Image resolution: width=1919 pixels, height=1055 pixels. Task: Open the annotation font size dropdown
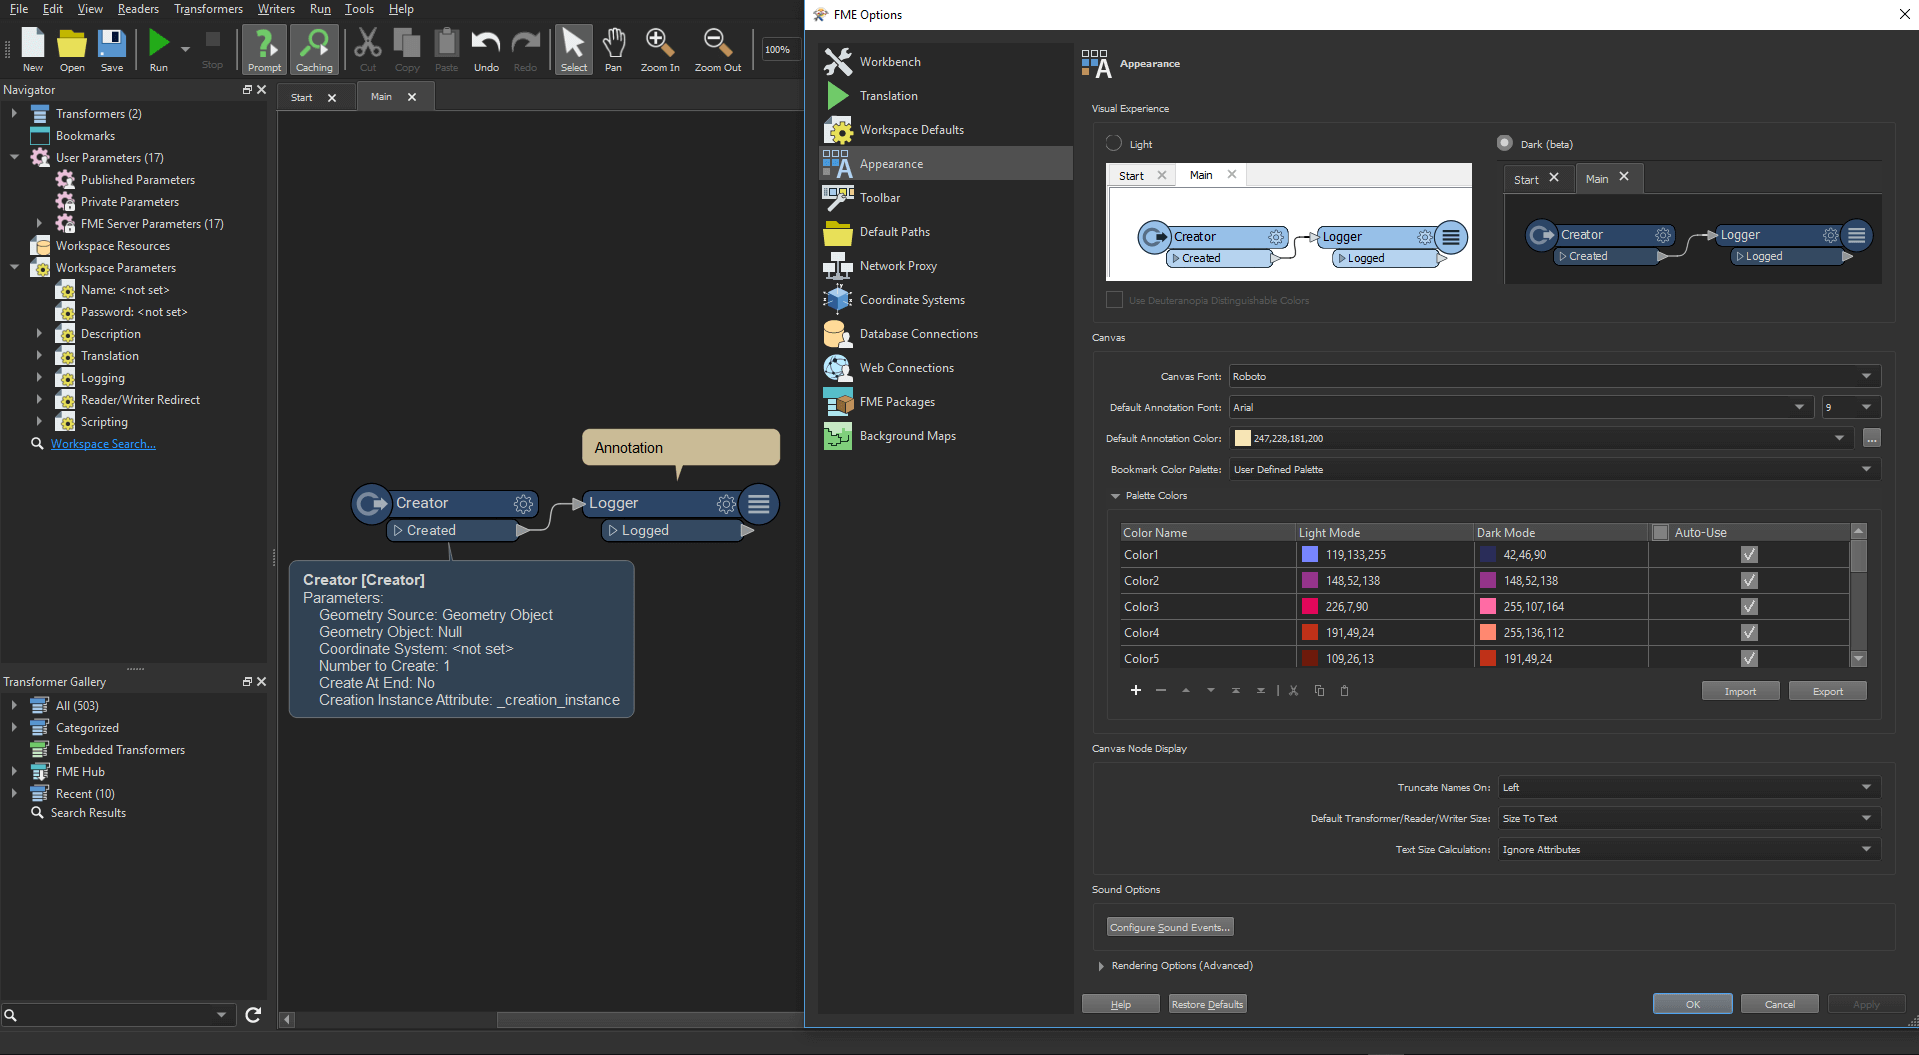pos(1851,408)
